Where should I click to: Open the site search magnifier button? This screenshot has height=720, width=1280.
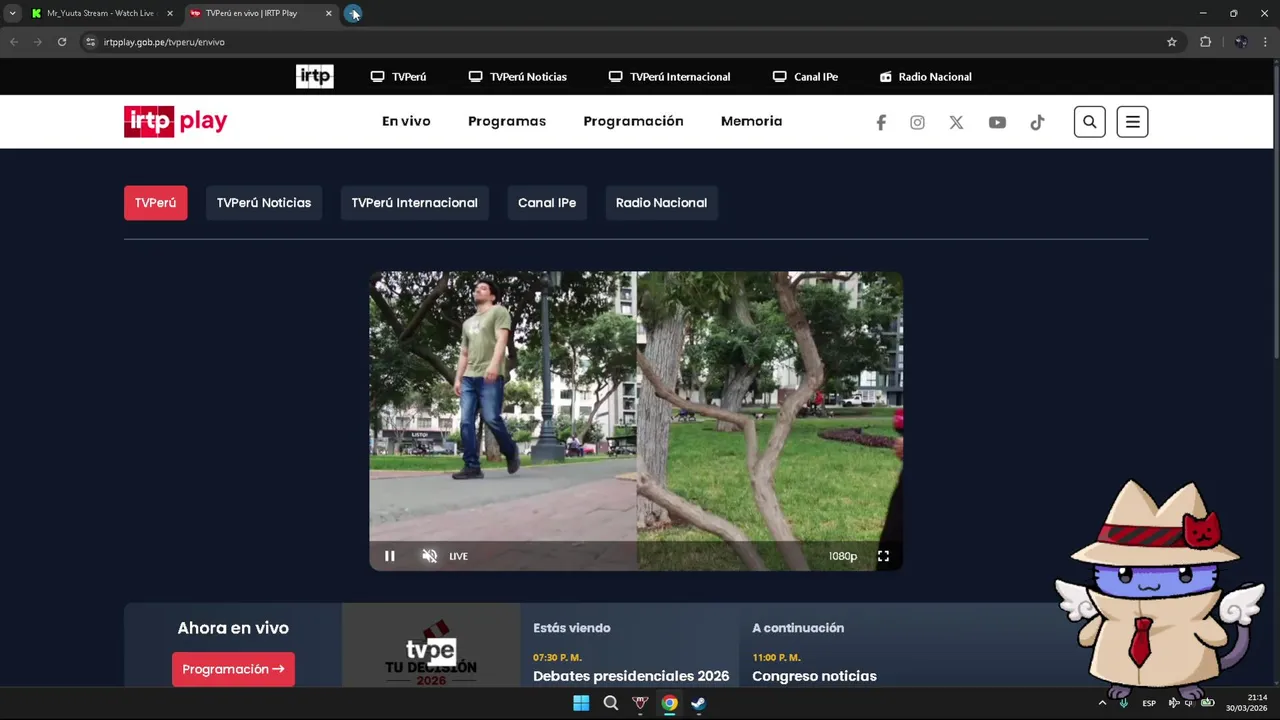click(1089, 122)
